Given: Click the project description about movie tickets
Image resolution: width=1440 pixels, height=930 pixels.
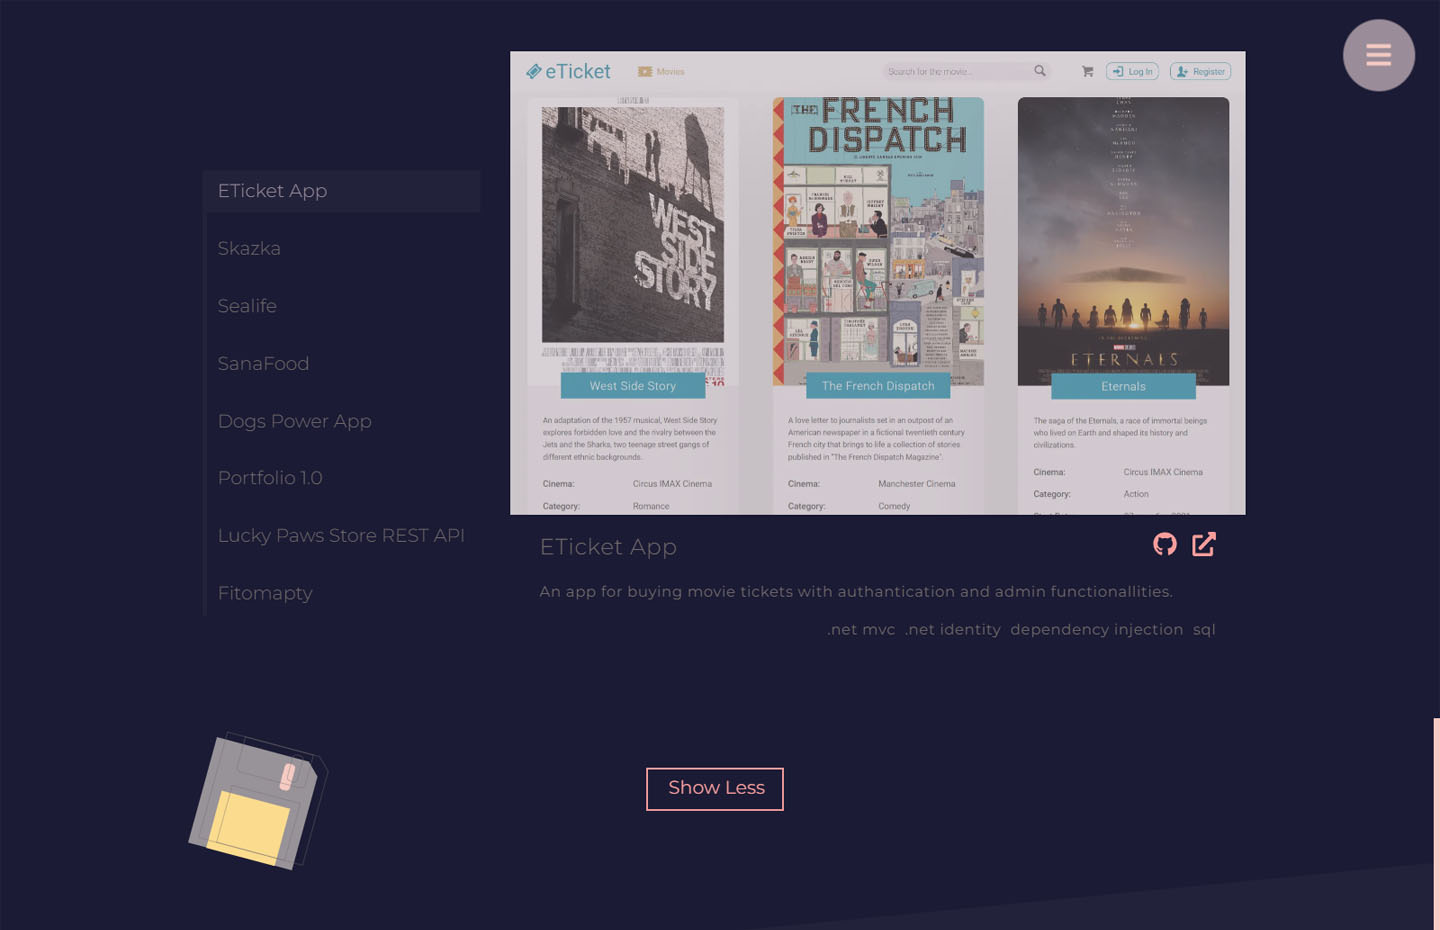Looking at the screenshot, I should 856,591.
